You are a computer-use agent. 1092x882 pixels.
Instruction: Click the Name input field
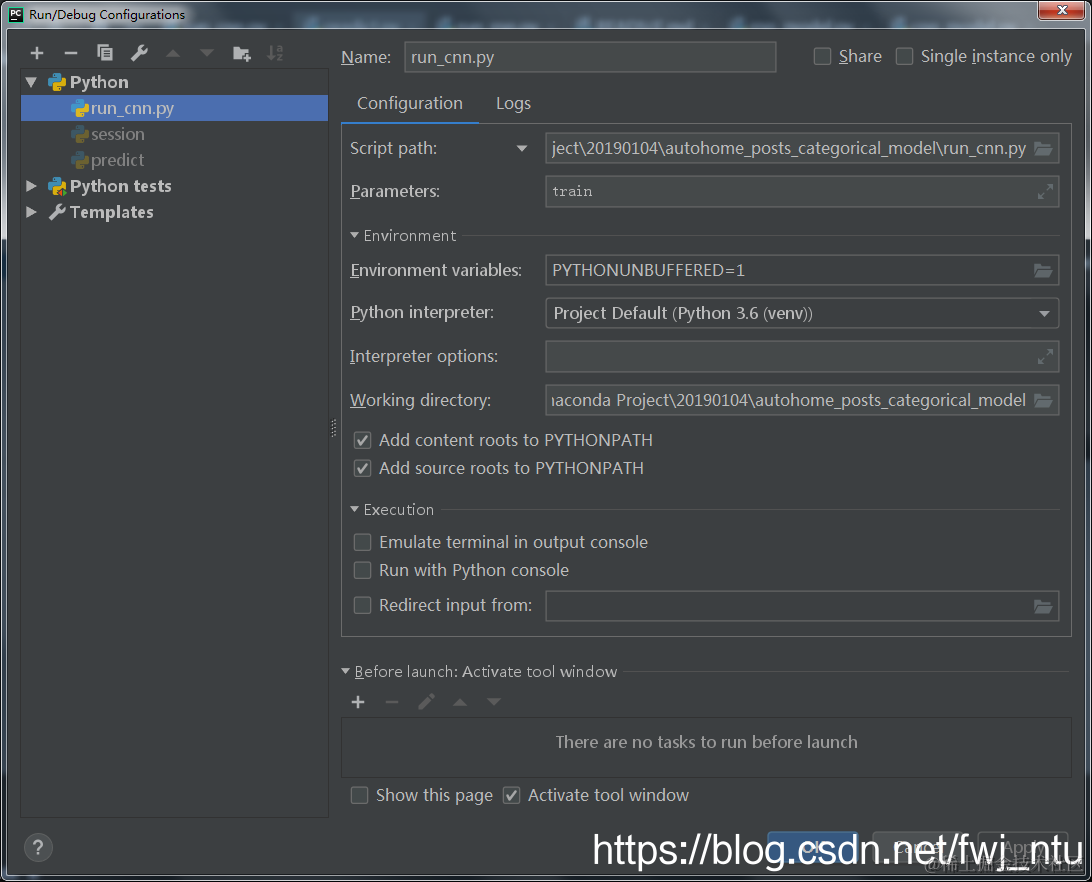pyautogui.click(x=590, y=57)
